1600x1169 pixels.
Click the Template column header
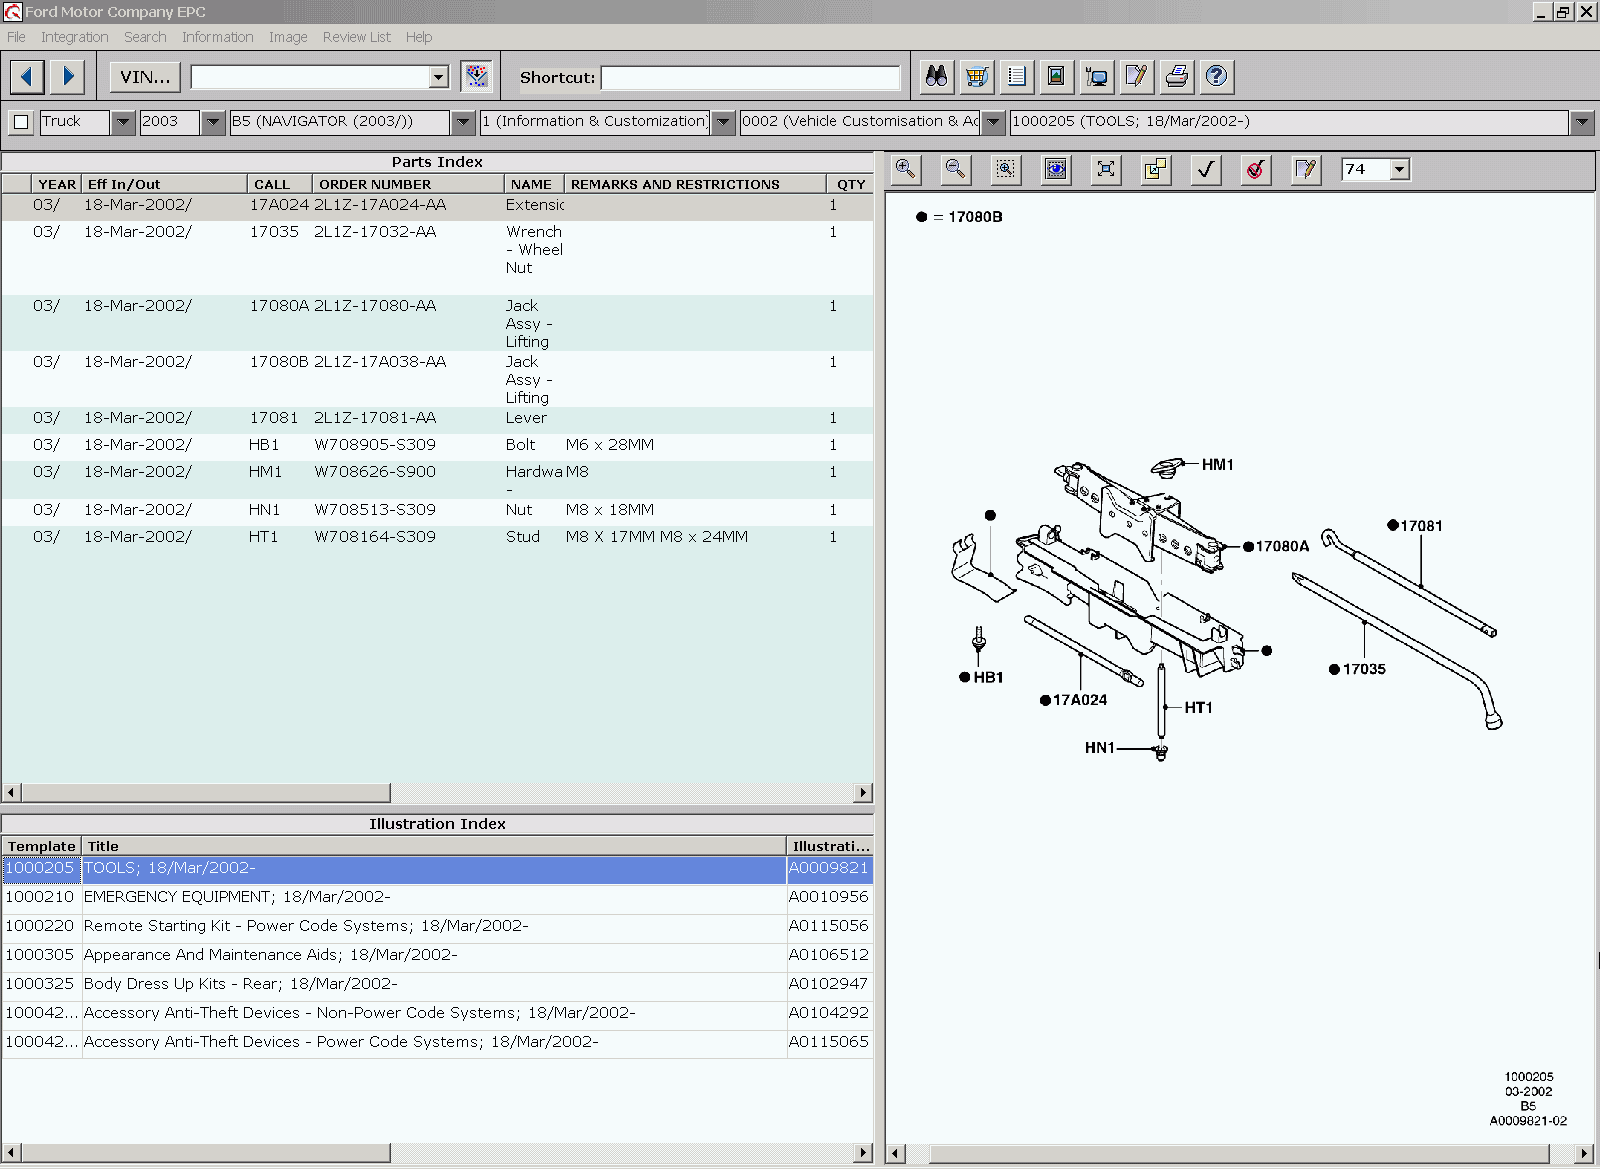point(41,846)
